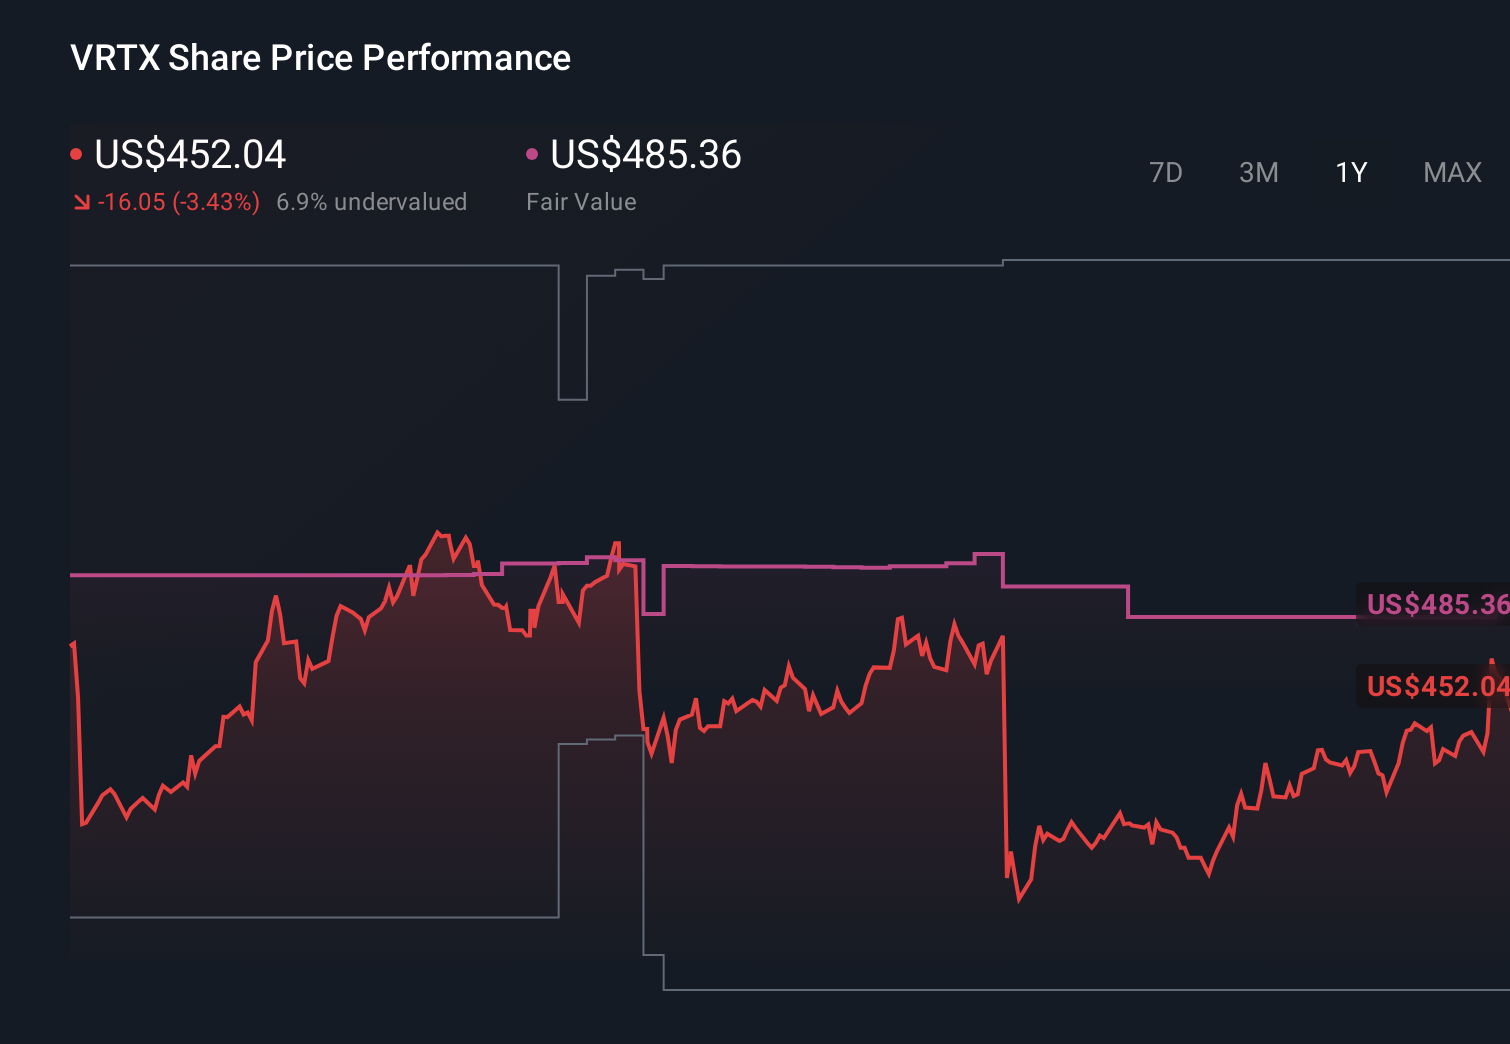This screenshot has width=1510, height=1044.
Task: Select the US$452.04 price tag label
Action: 1437,687
